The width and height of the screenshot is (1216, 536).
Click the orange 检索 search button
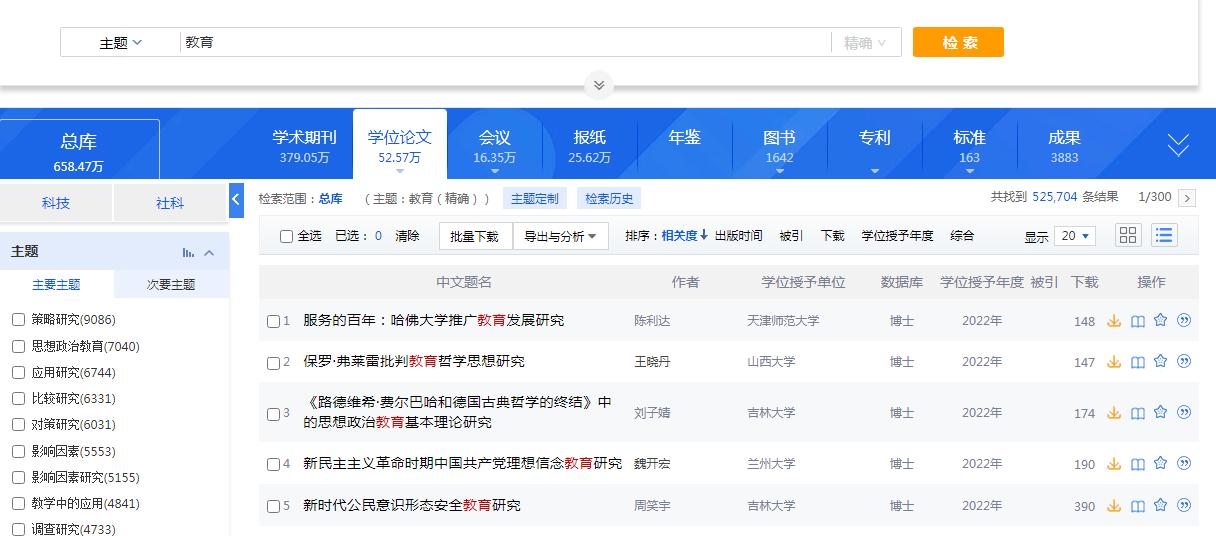(958, 42)
